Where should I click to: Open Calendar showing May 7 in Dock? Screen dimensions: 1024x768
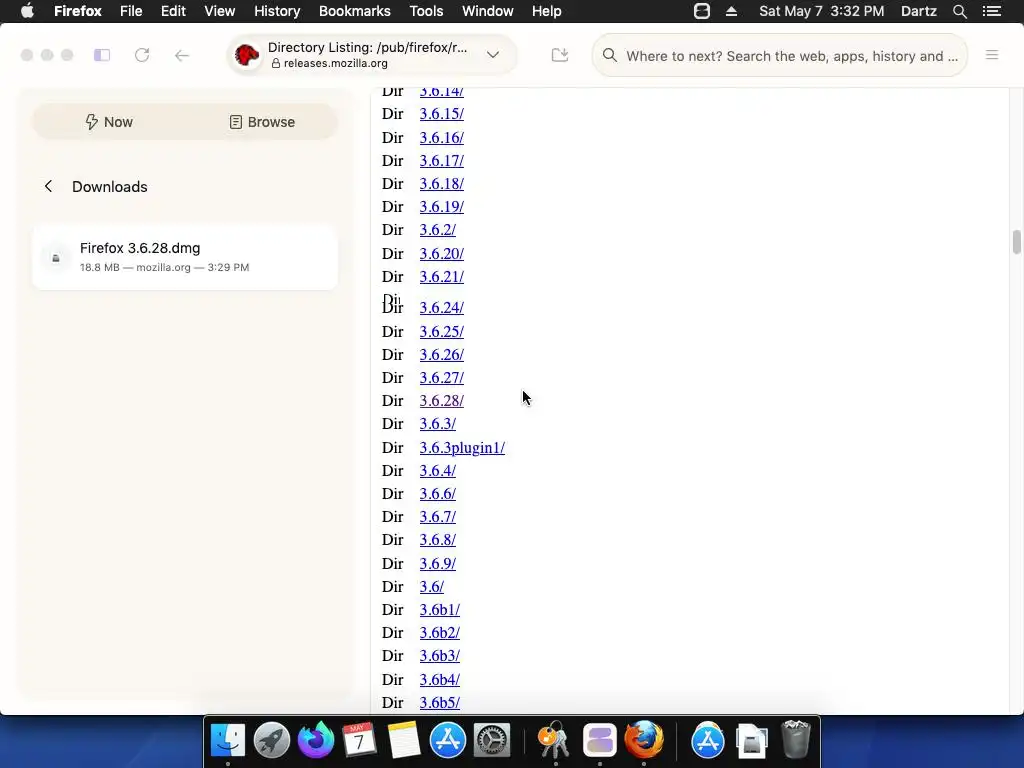pos(359,741)
